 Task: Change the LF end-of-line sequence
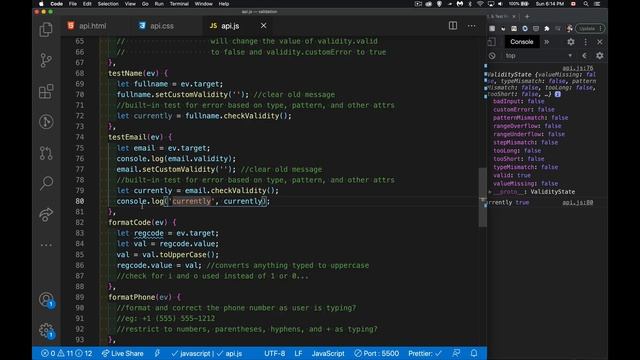(x=298, y=353)
